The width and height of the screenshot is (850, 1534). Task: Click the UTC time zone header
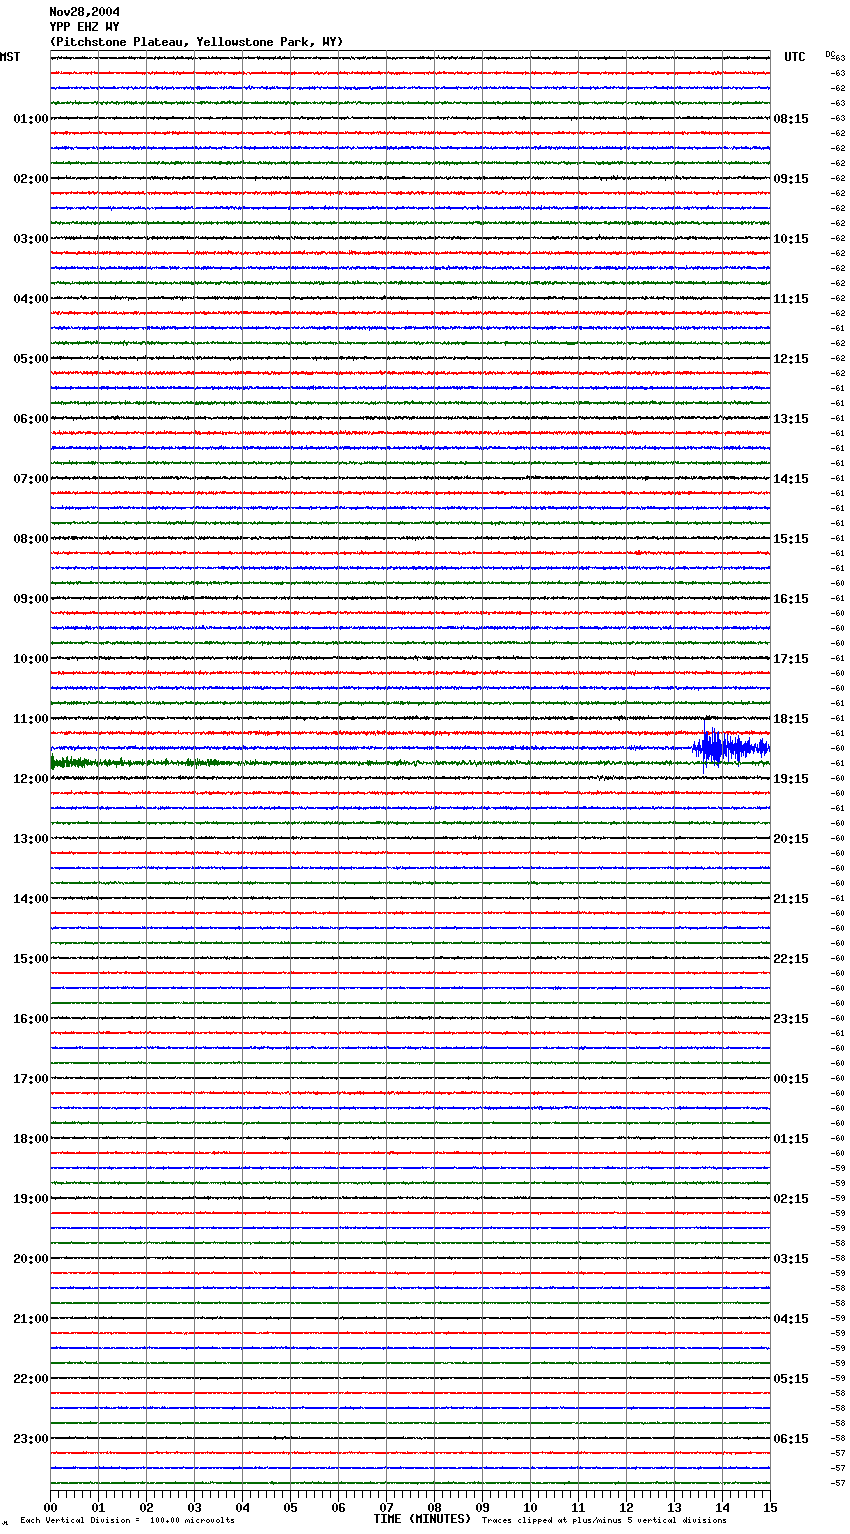(795, 57)
